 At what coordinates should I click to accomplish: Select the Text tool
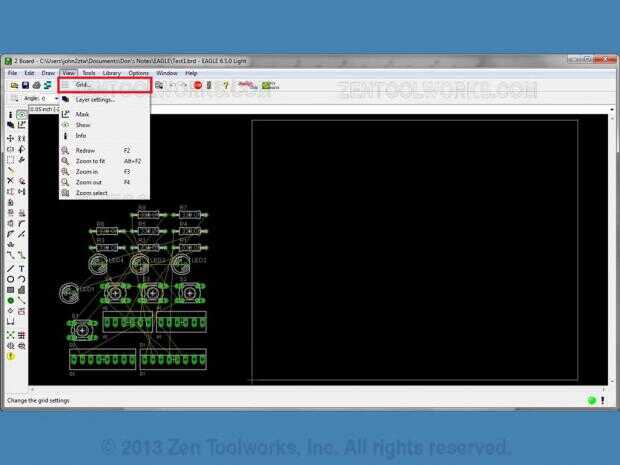[x=21, y=269]
